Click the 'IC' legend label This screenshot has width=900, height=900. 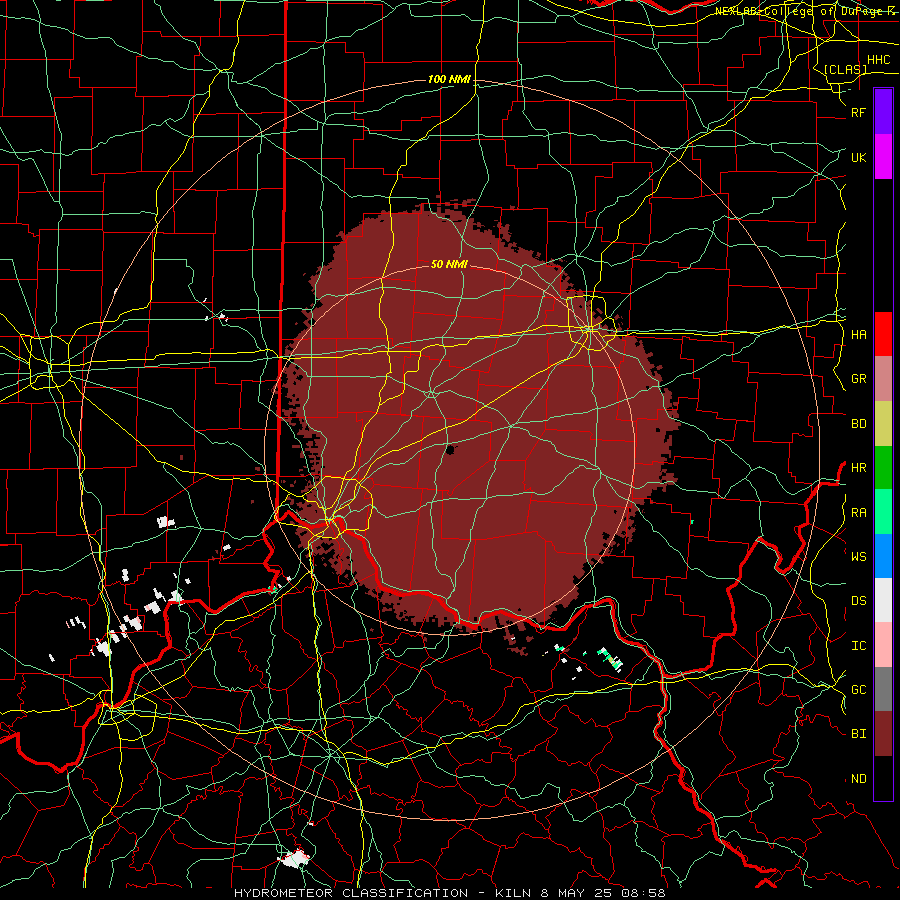click(858, 646)
